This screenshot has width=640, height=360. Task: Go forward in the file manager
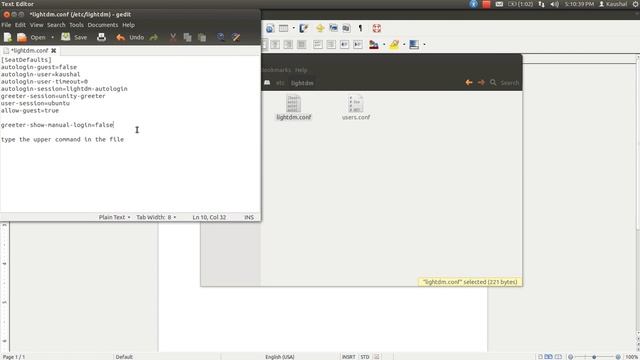(x=481, y=82)
